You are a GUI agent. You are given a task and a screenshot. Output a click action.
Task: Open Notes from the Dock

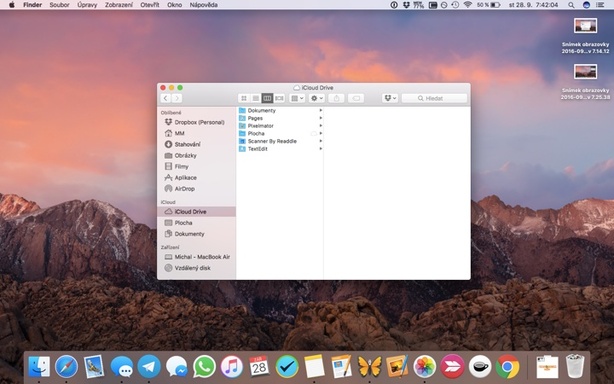(314, 367)
